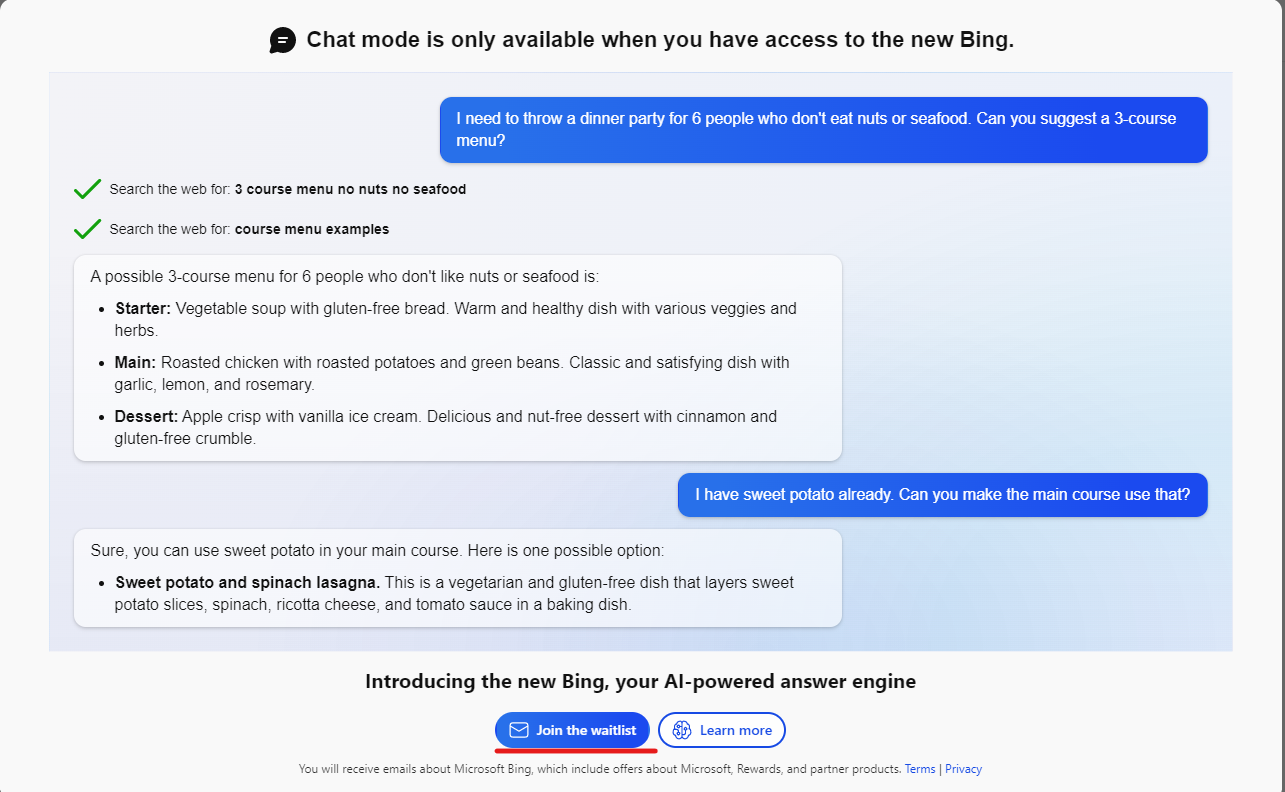Click the Dessert apple crisp bullet
Image resolution: width=1285 pixels, height=792 pixels.
point(446,427)
